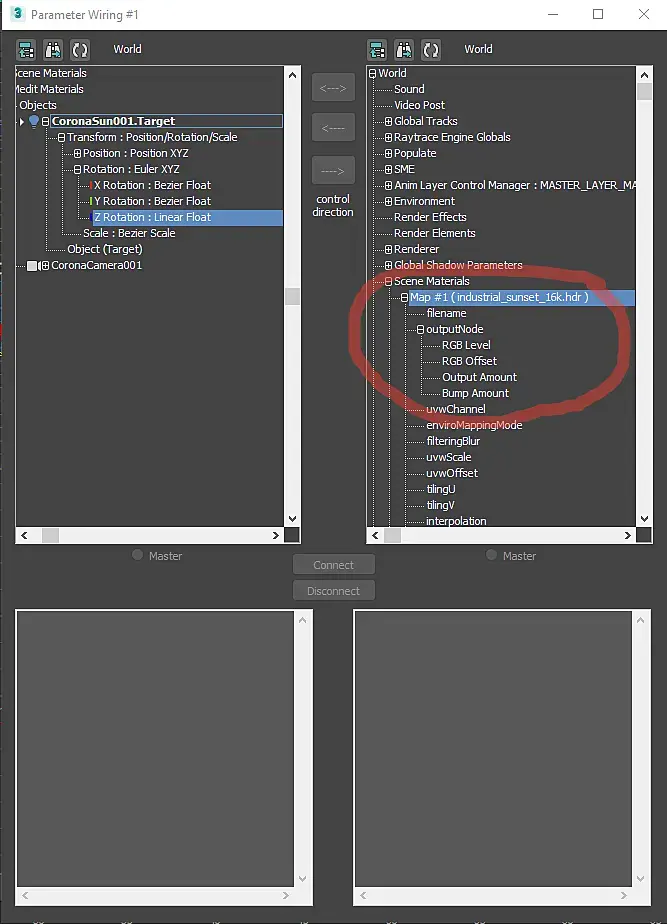Enable the left Master radio button
667x924 pixels.
(x=137, y=555)
